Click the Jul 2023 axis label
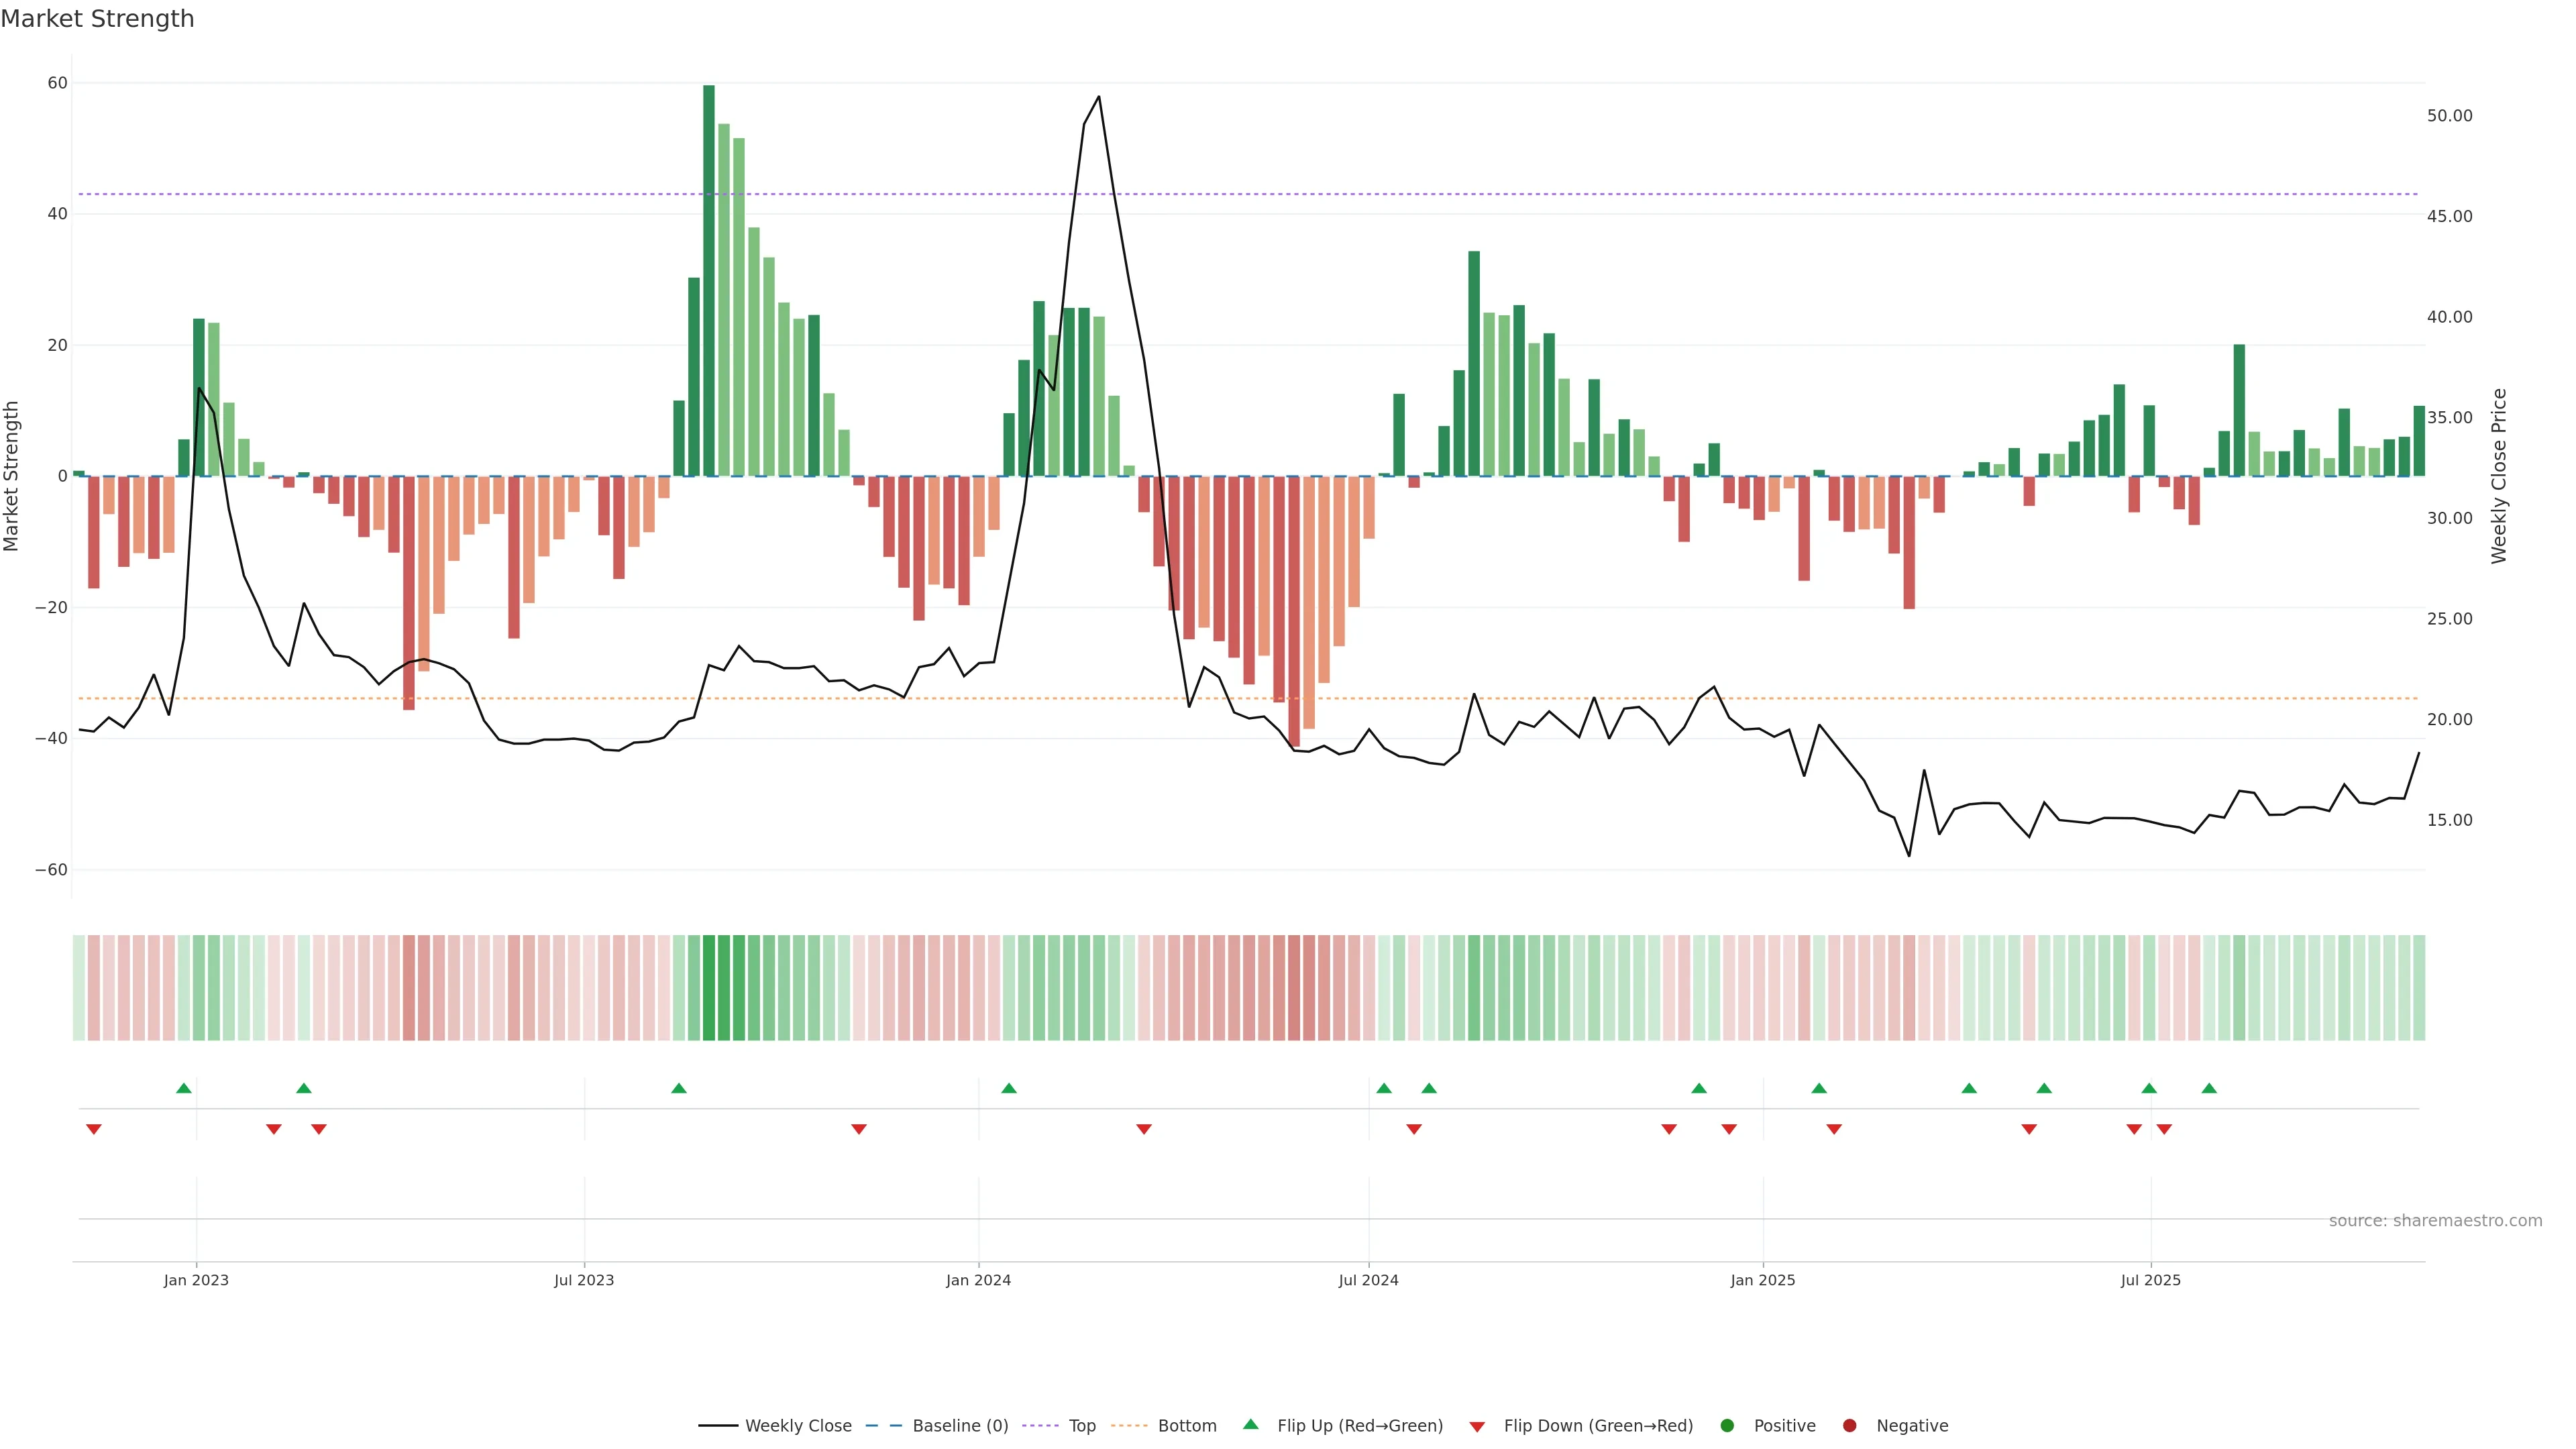Image resolution: width=2576 pixels, height=1449 pixels. 584,1280
